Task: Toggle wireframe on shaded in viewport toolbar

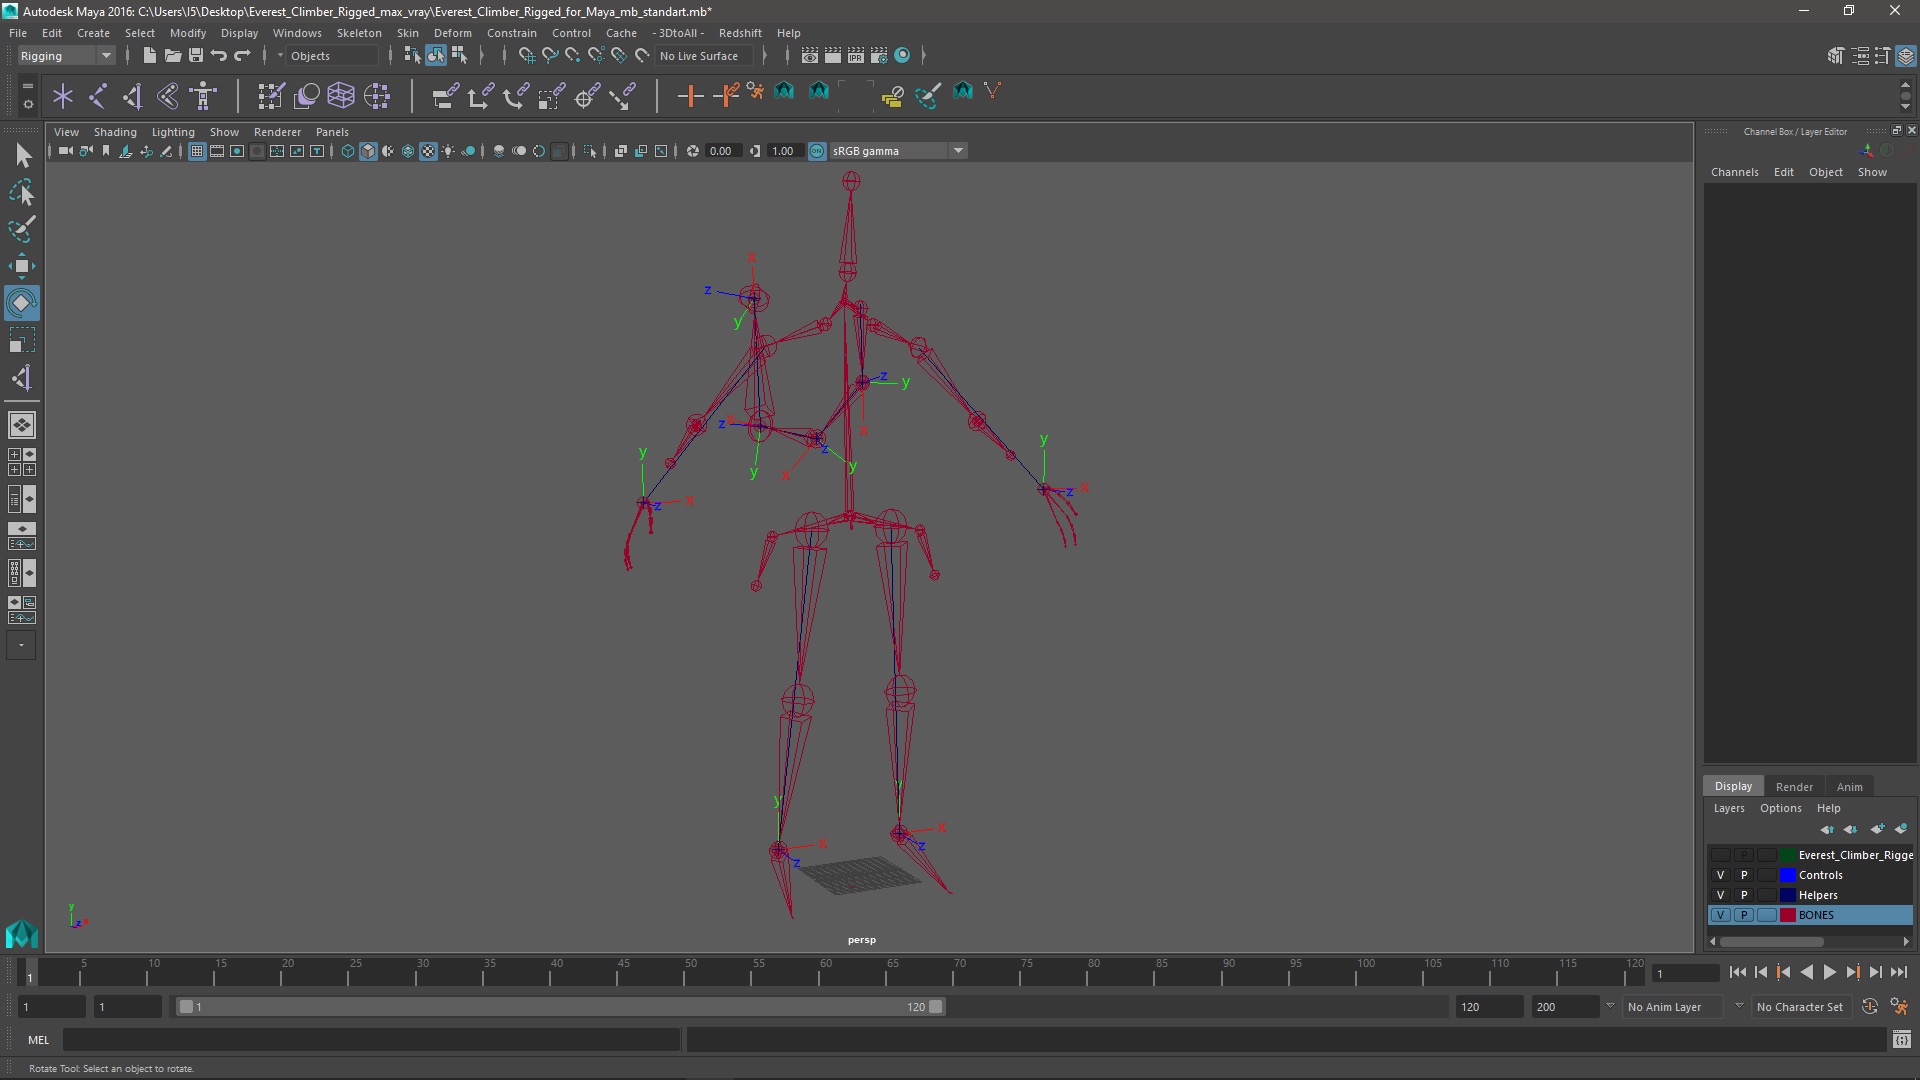Action: click(408, 151)
